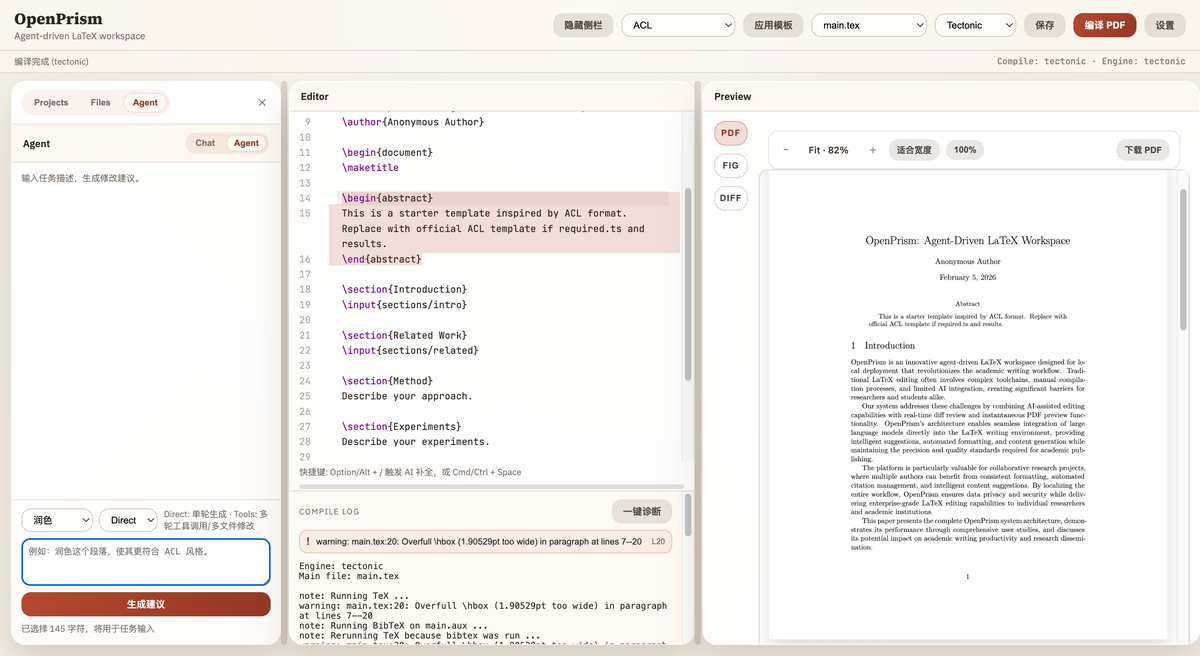Click 编译 PDF button
1200x656 pixels.
click(1104, 25)
